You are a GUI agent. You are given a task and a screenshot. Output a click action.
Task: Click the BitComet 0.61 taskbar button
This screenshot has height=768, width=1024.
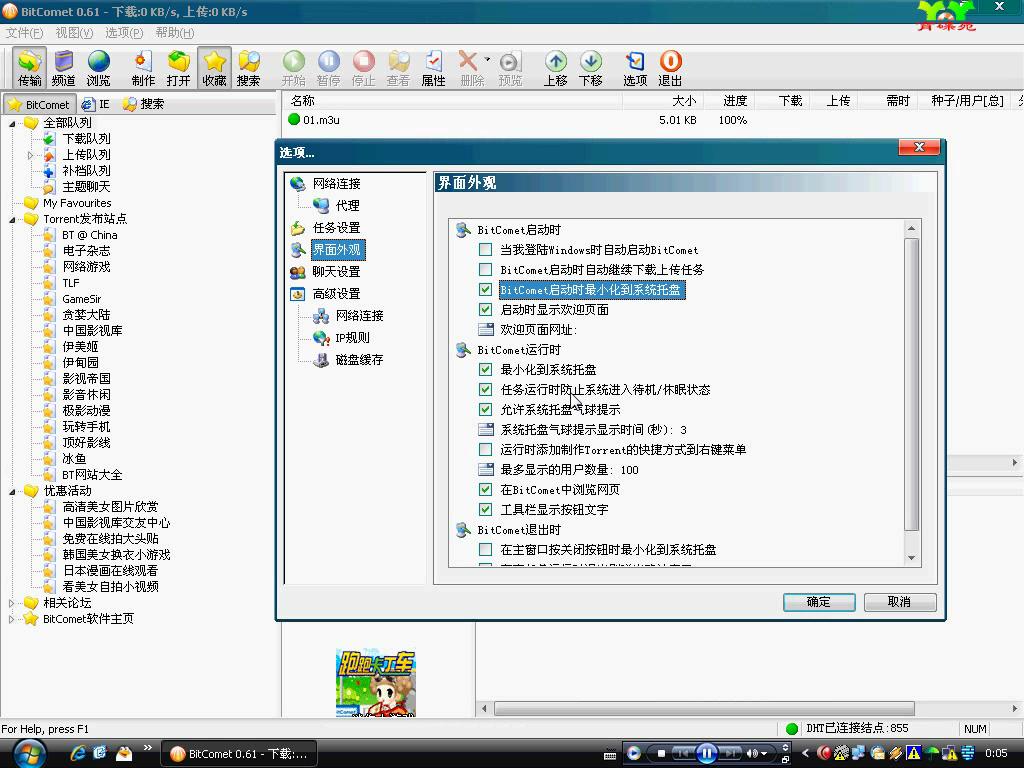coord(239,753)
